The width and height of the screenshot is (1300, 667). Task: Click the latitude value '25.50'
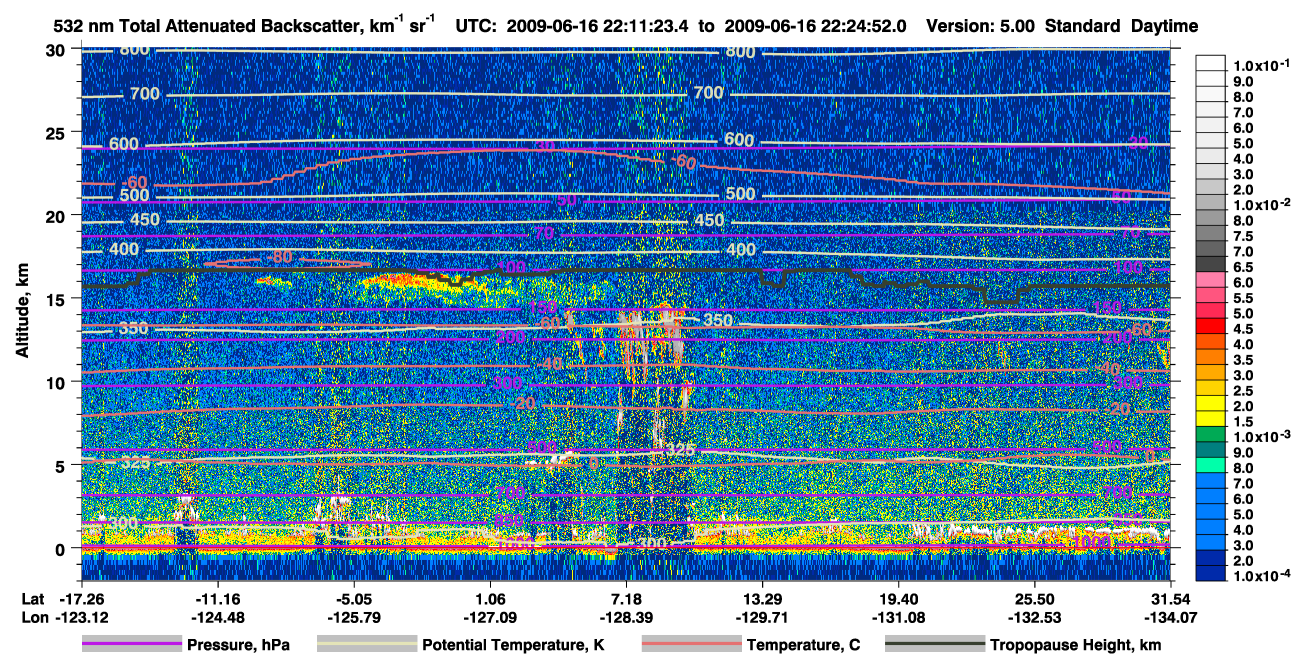[x=1035, y=598]
